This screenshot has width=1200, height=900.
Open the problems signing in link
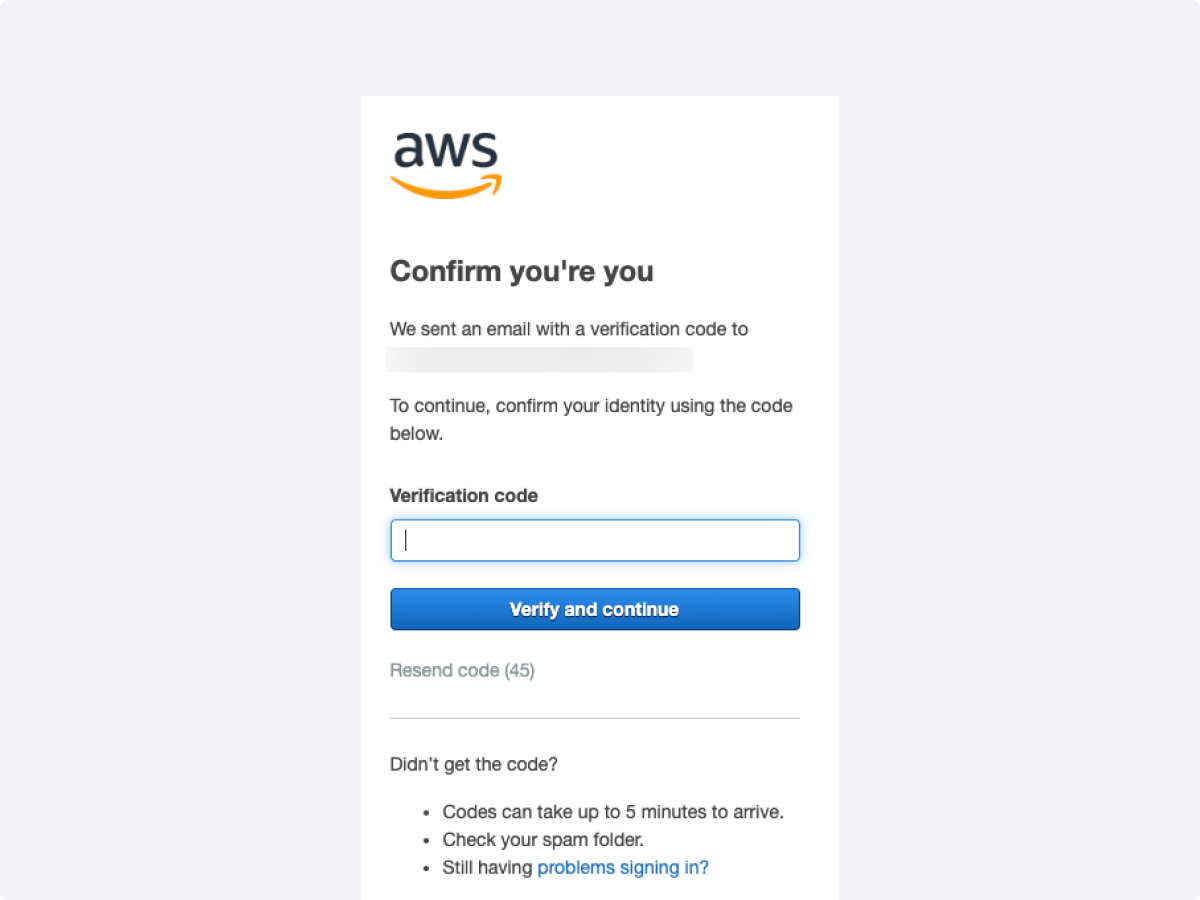pos(622,867)
